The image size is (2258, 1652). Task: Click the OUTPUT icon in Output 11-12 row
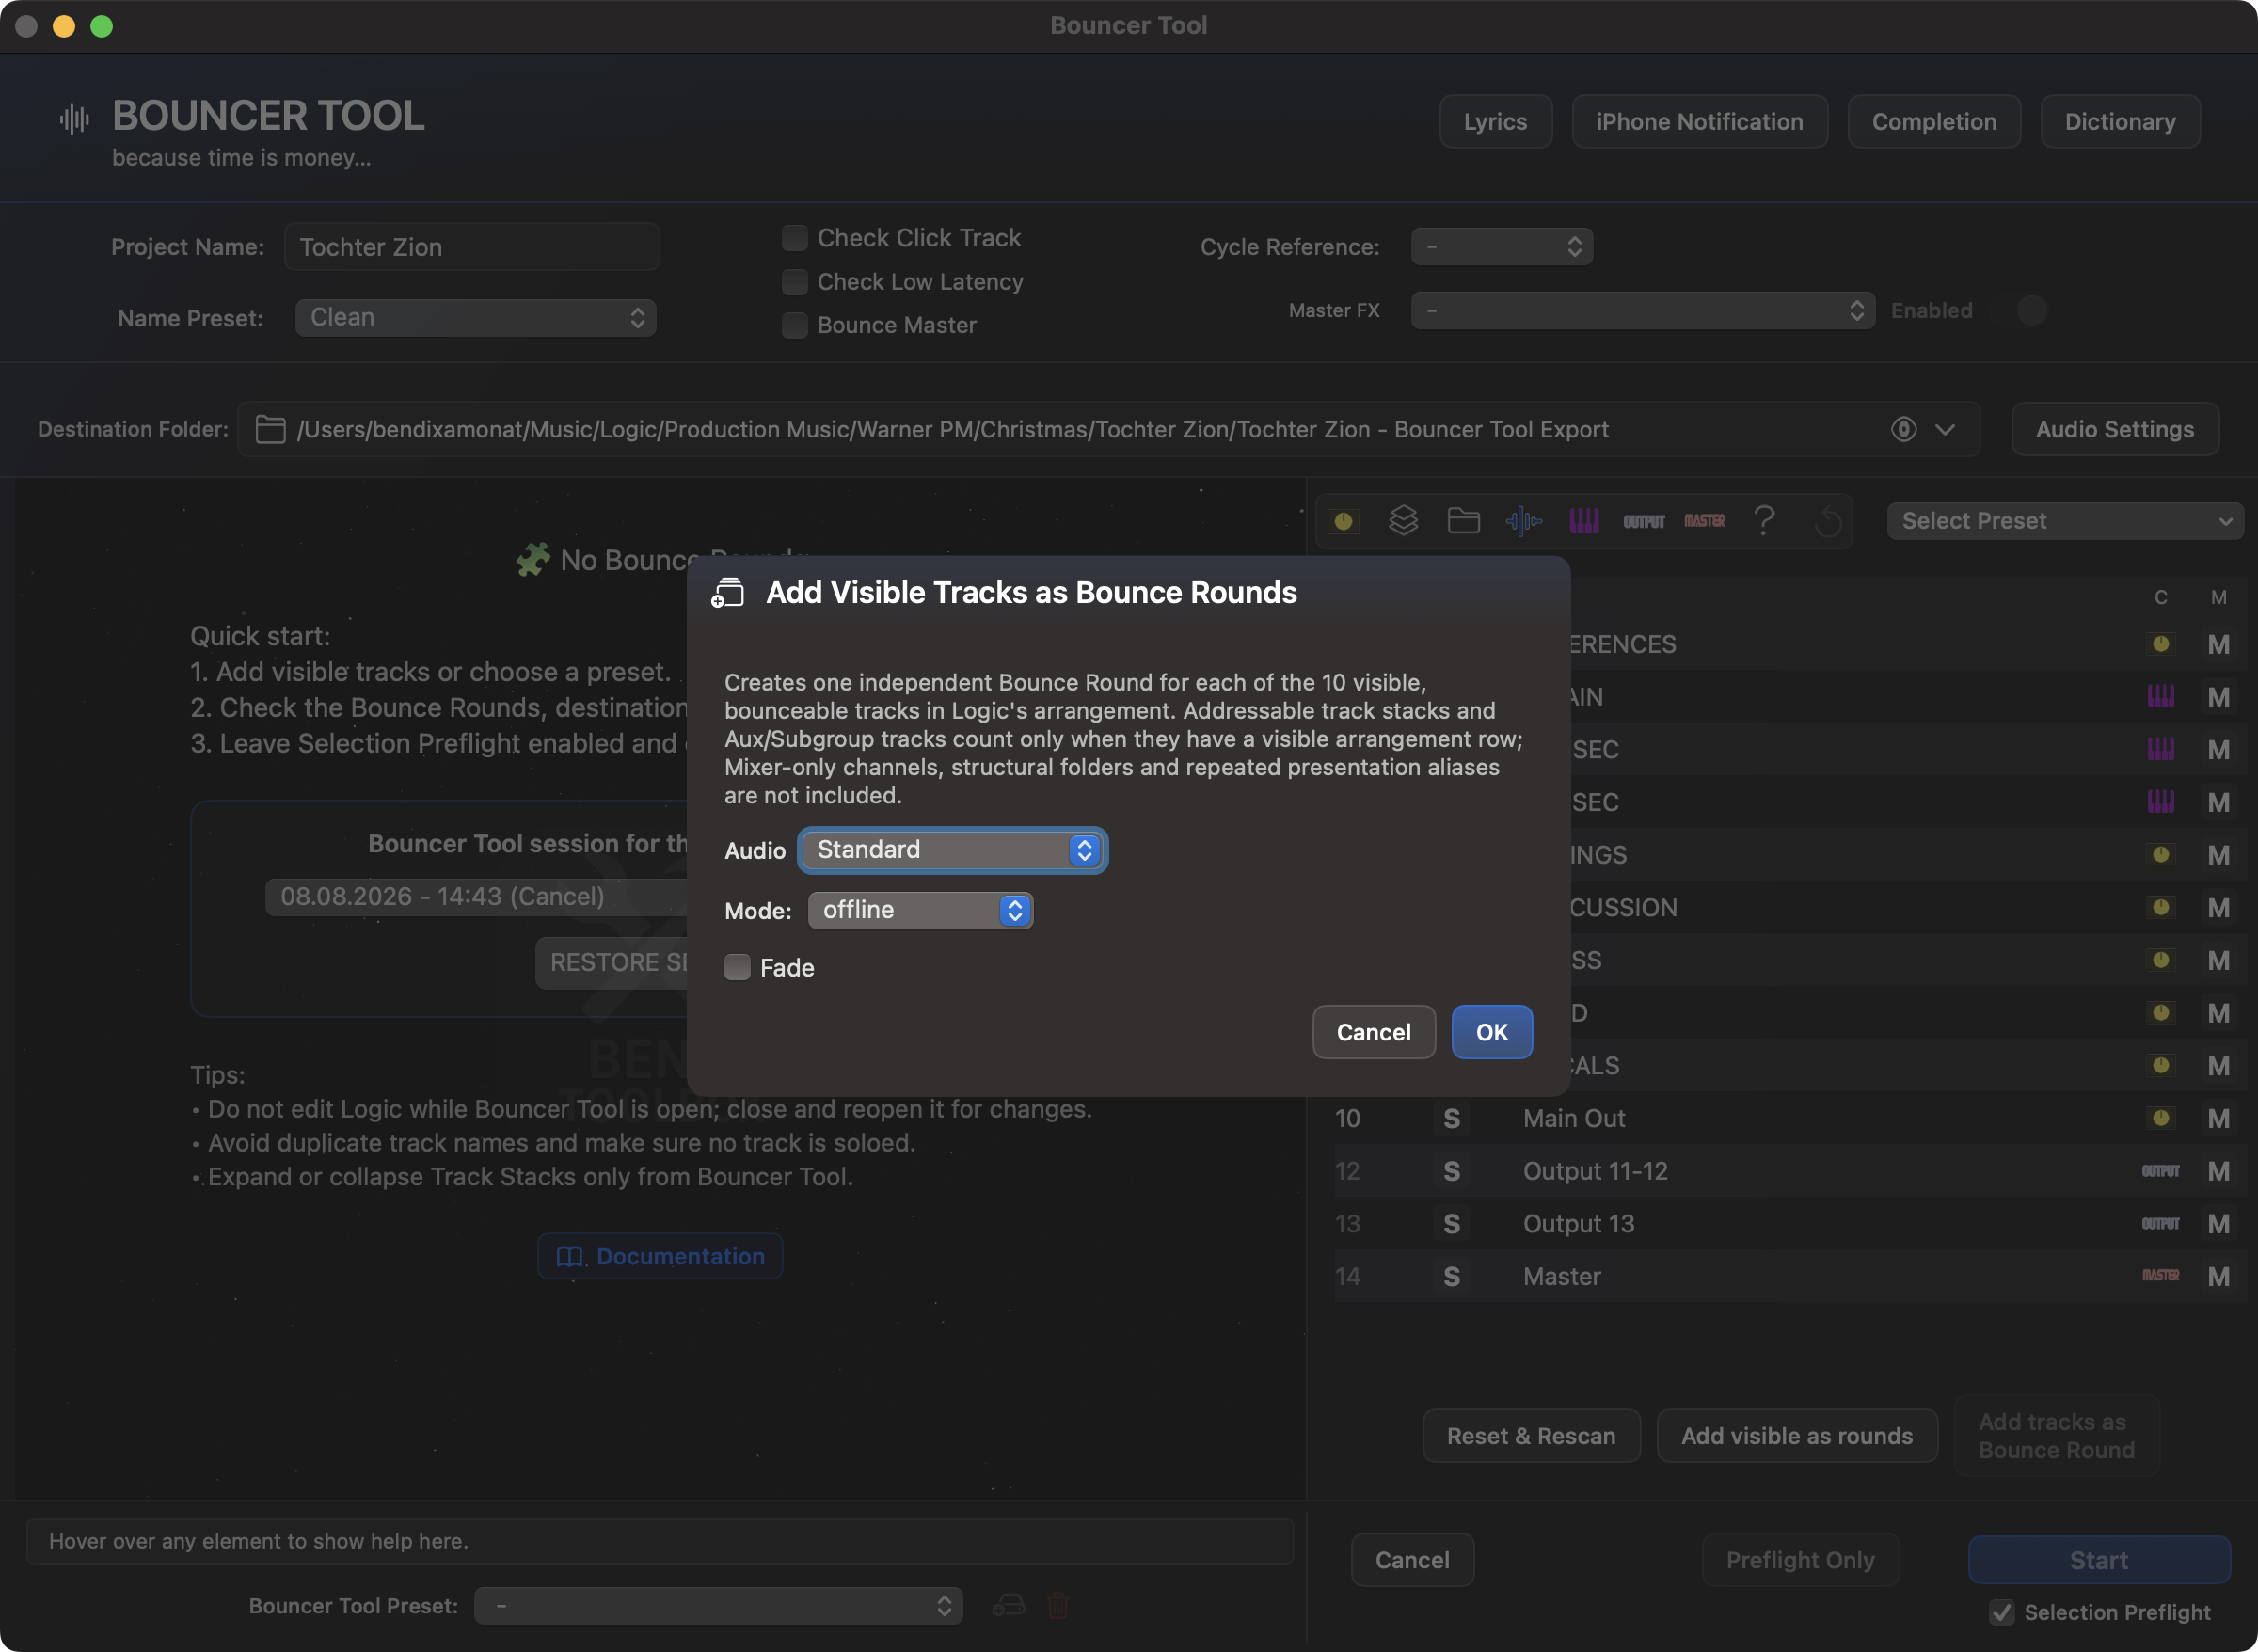click(2161, 1171)
